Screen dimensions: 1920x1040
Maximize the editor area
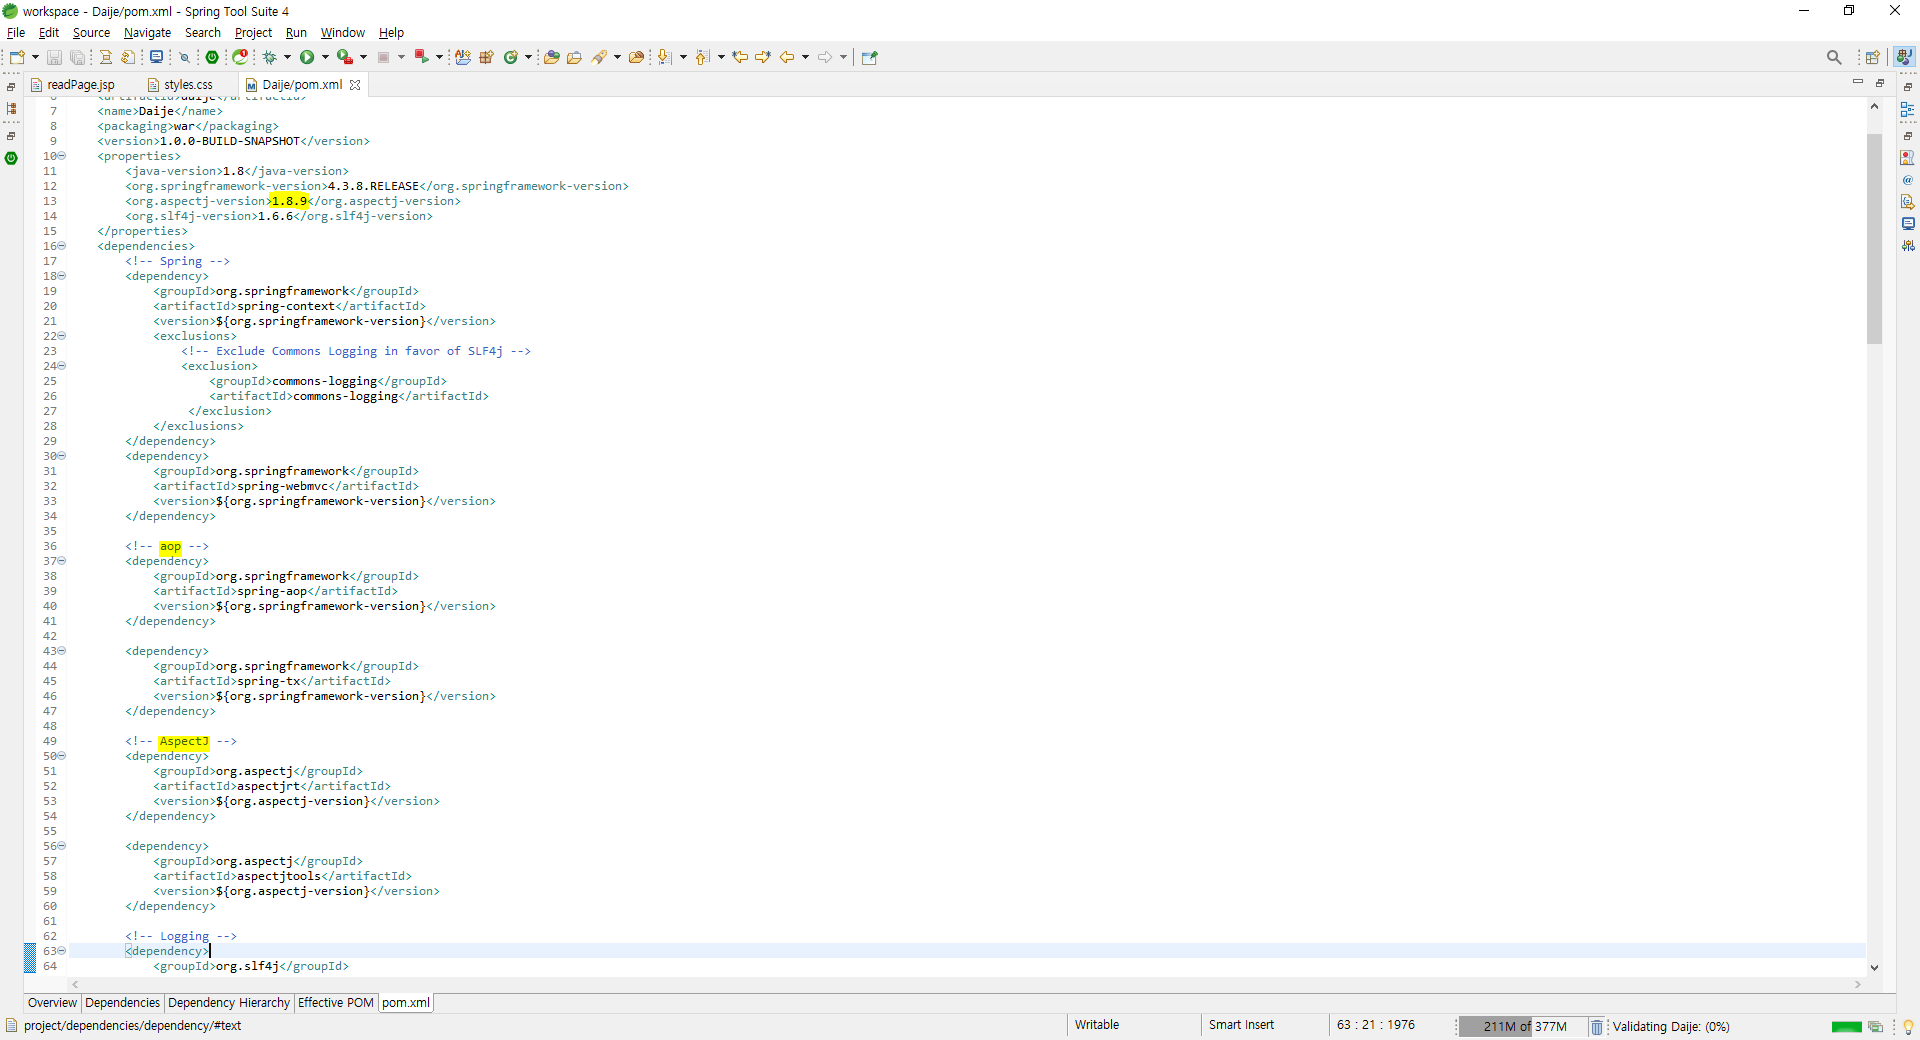(x=1880, y=82)
